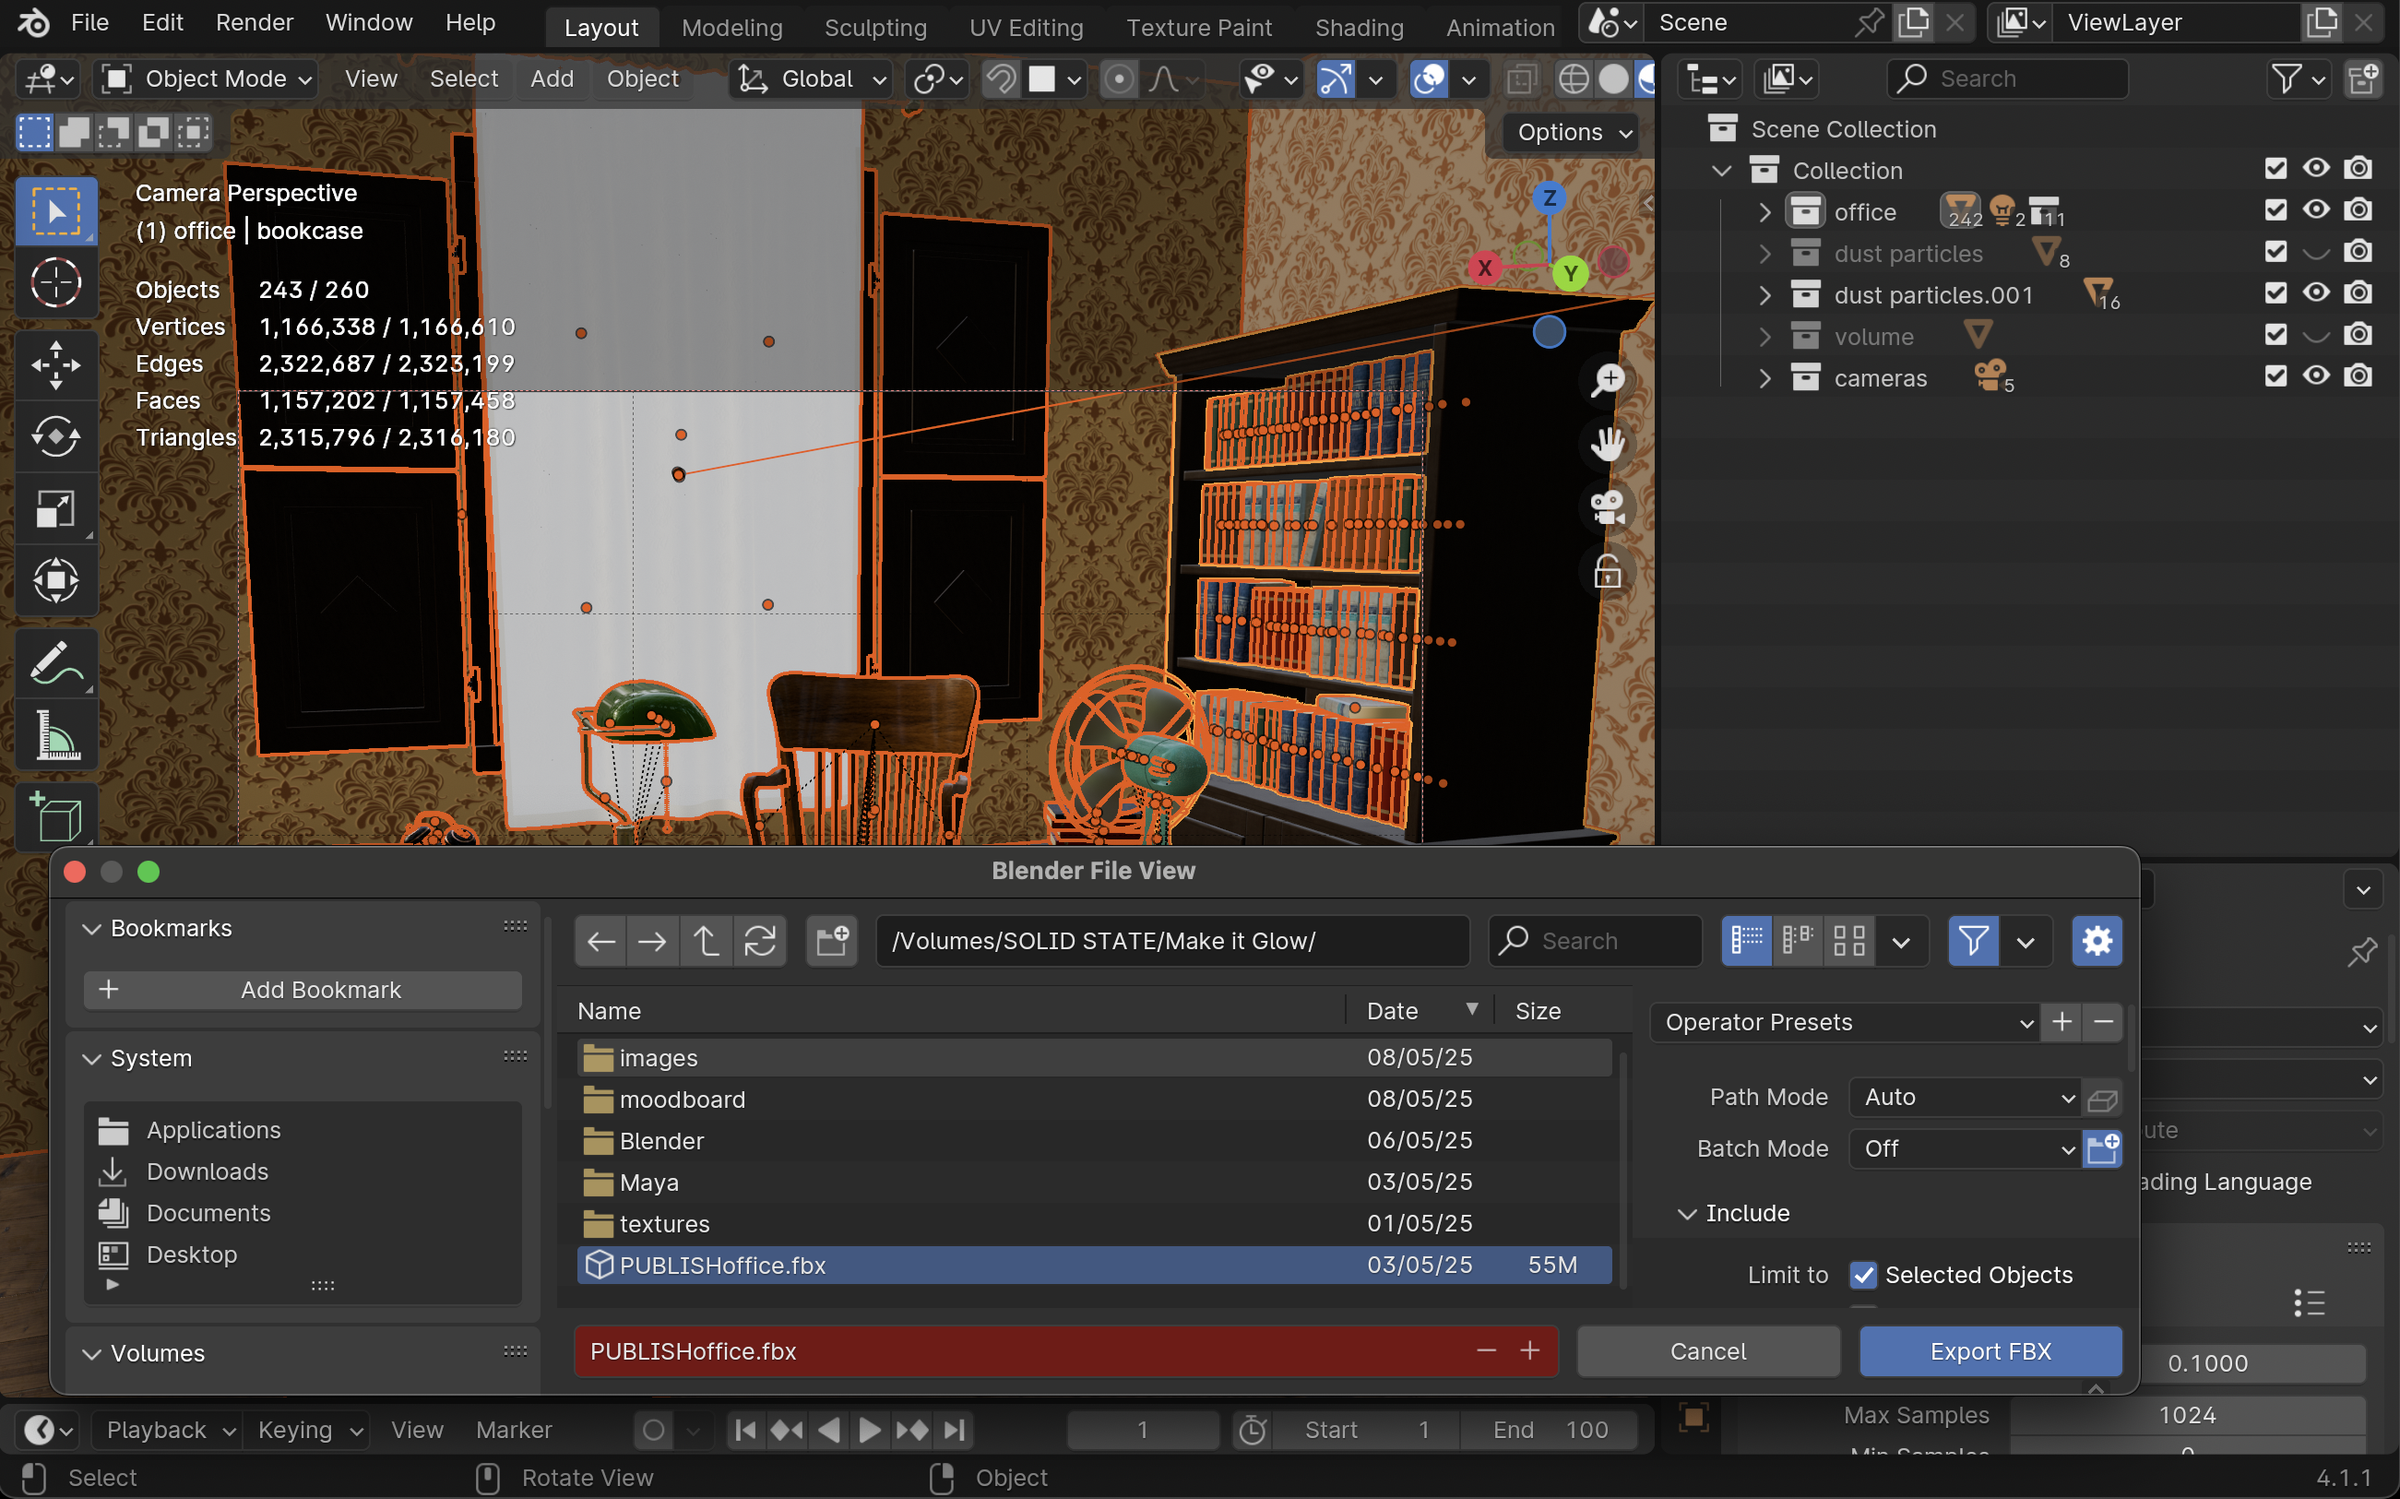Show dust particles collection in viewport
Viewport: 2400px width, 1499px height.
[2316, 253]
